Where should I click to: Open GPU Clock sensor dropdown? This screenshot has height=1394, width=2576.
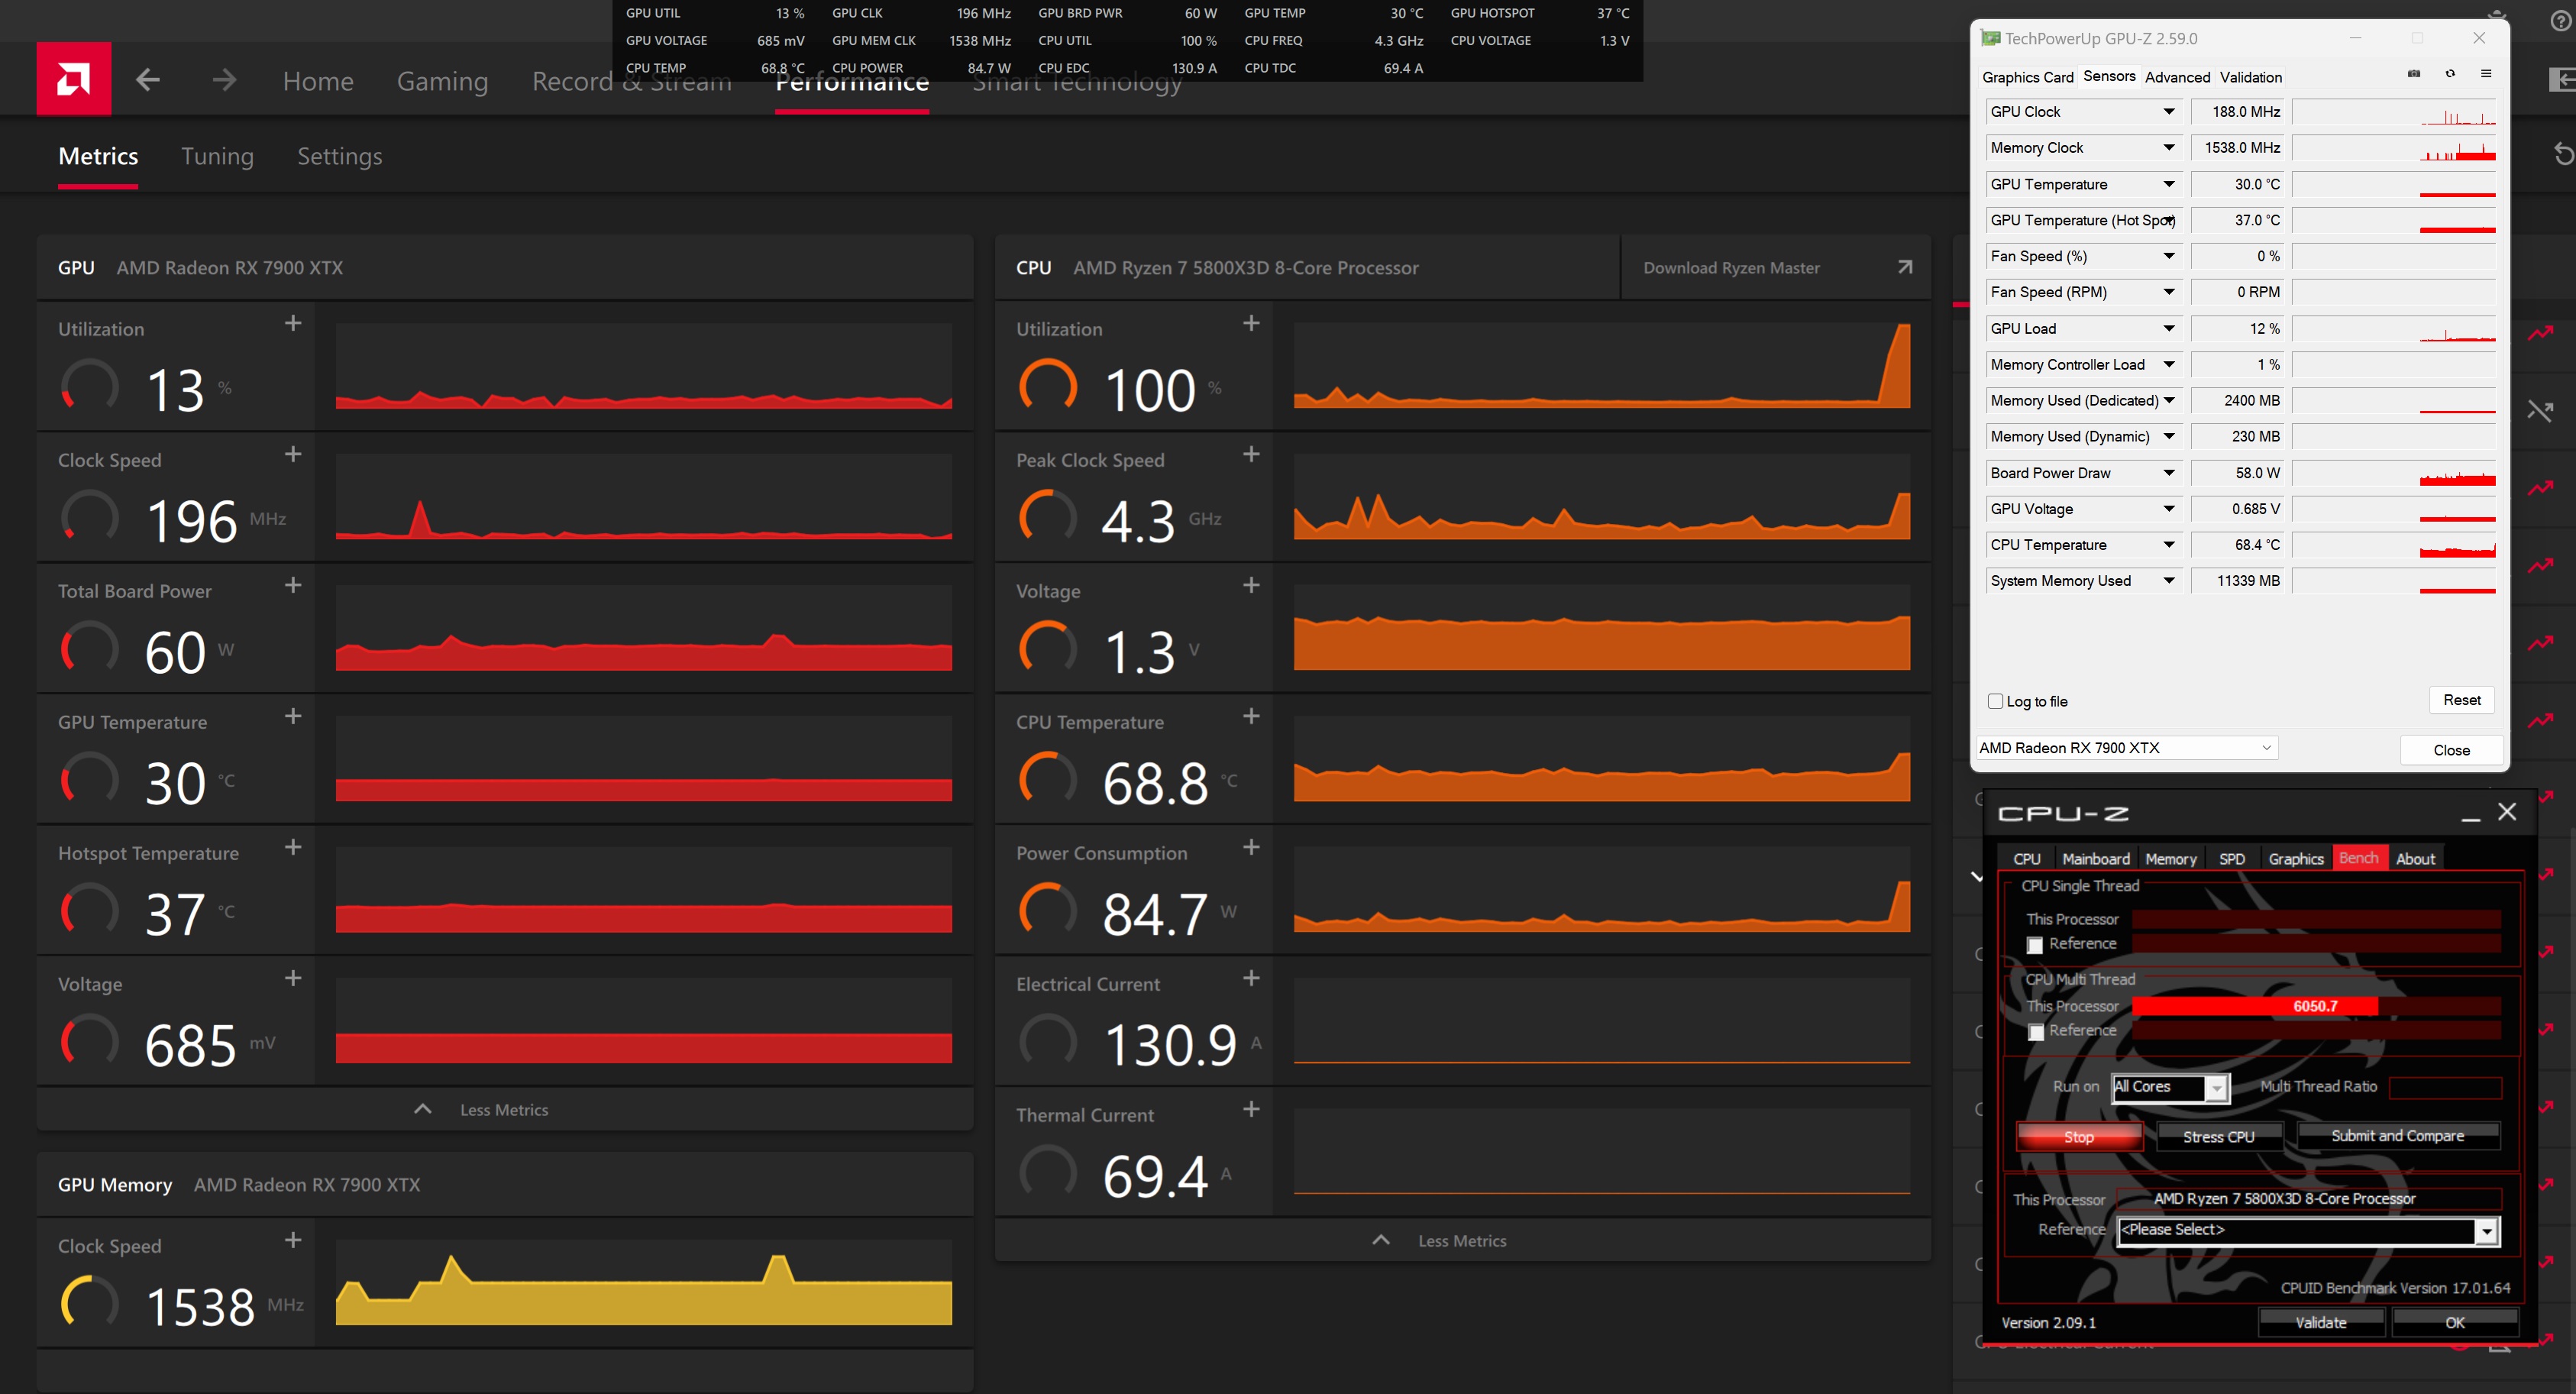[2169, 112]
